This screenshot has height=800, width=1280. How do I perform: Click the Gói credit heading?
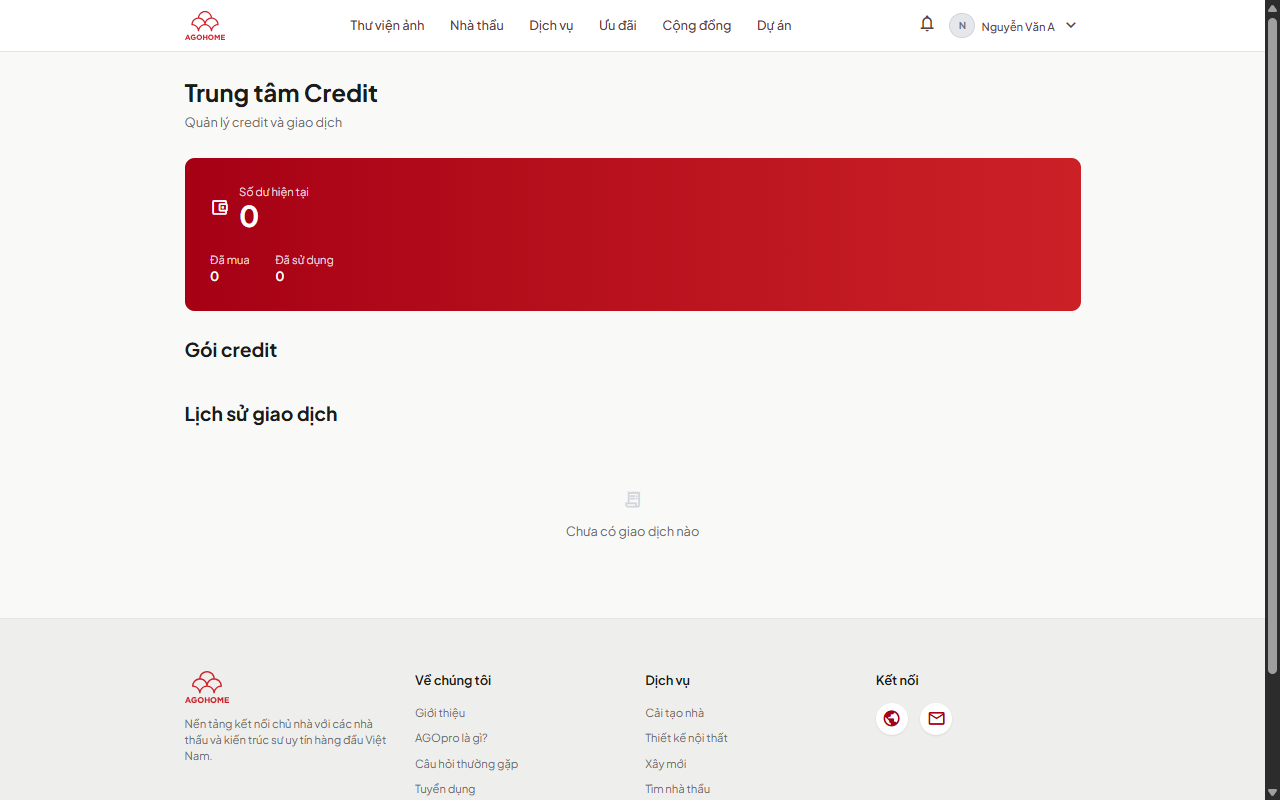(x=231, y=350)
